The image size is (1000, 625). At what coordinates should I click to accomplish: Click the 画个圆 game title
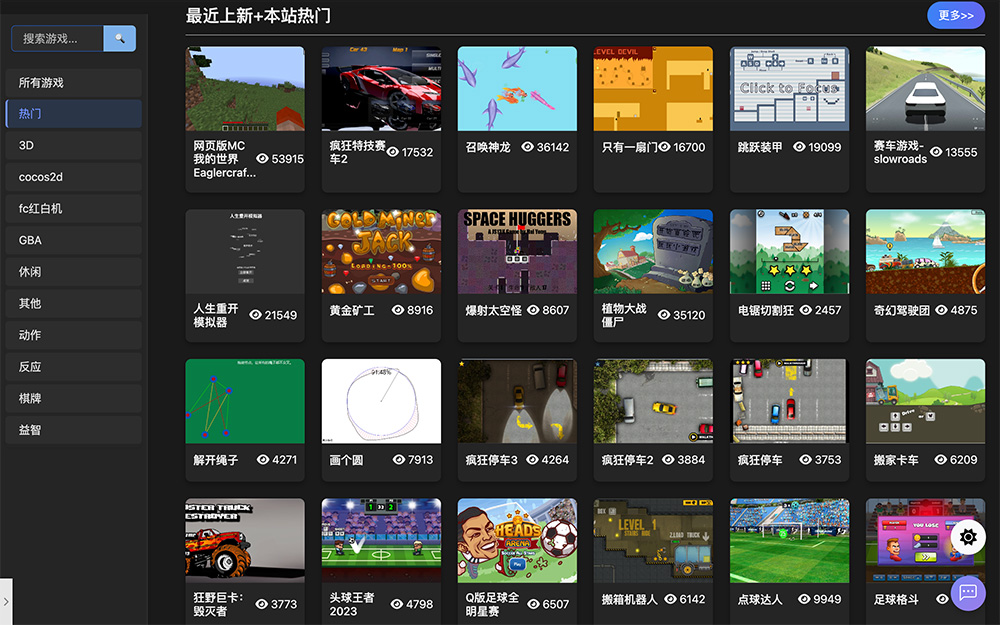(x=346, y=460)
